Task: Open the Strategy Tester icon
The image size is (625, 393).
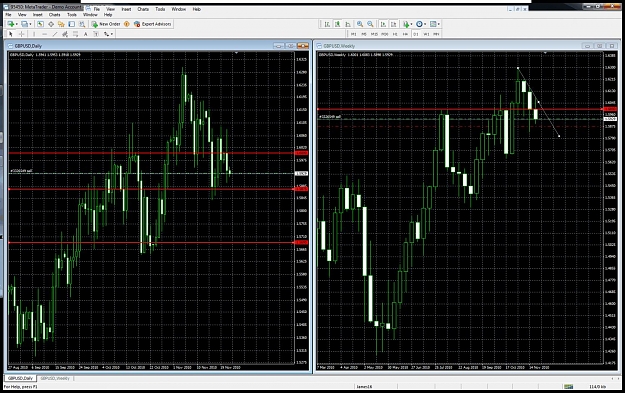Action: [82, 24]
